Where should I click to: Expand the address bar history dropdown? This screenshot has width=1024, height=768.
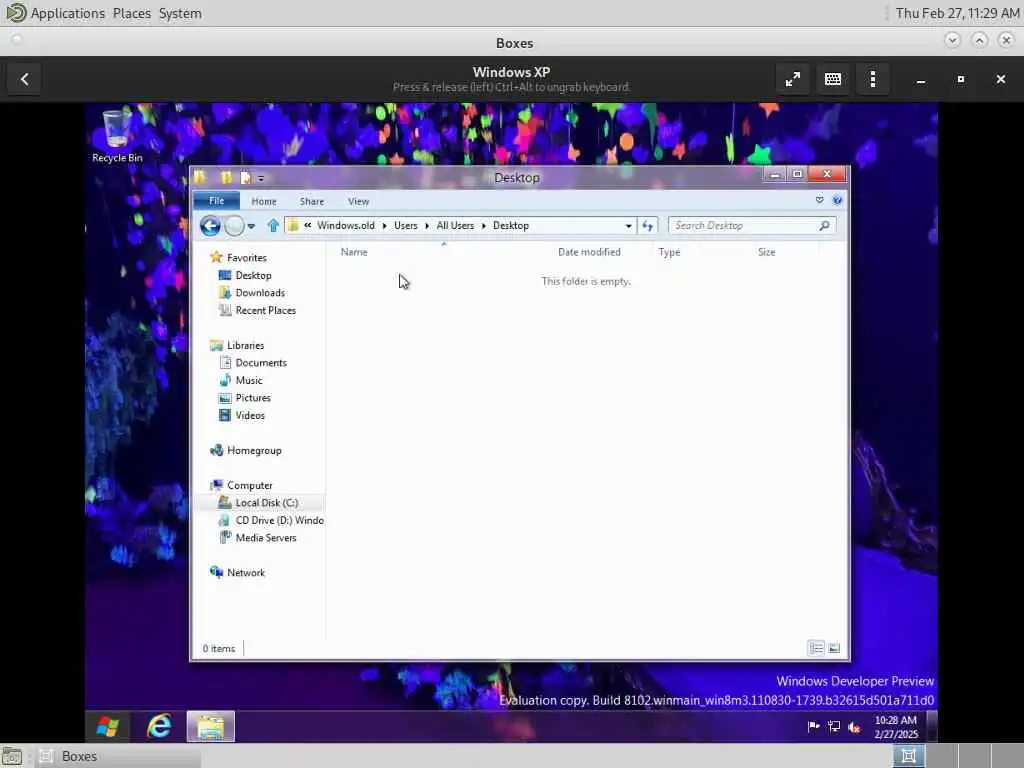coord(628,226)
